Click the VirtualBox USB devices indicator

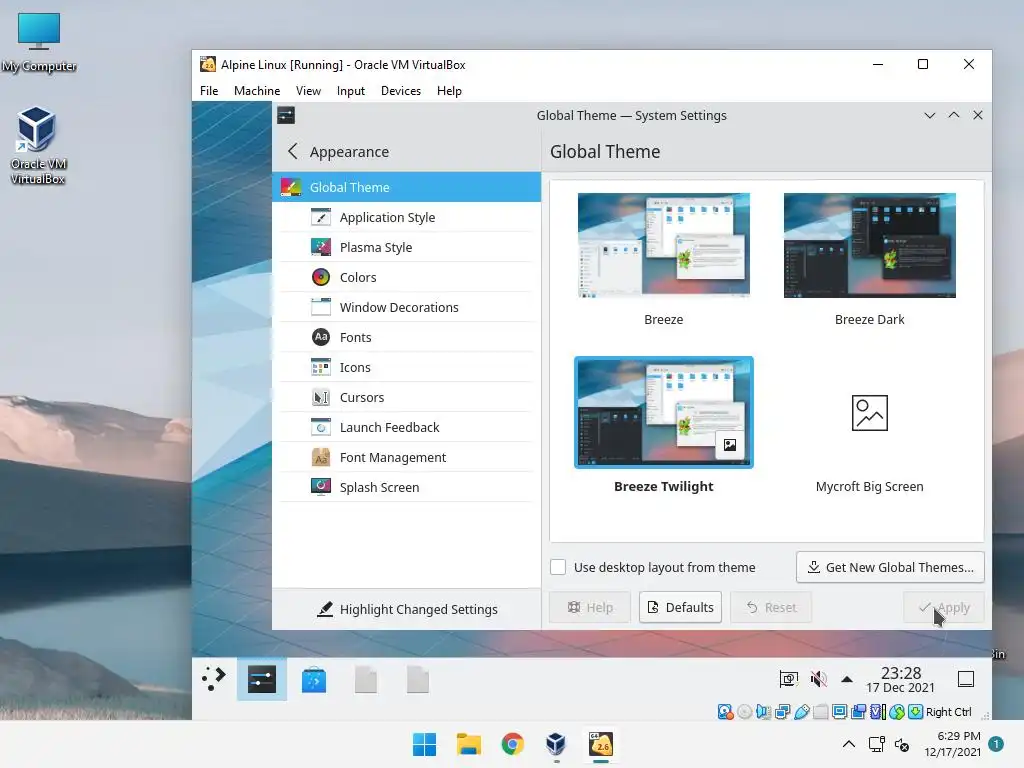tap(802, 712)
